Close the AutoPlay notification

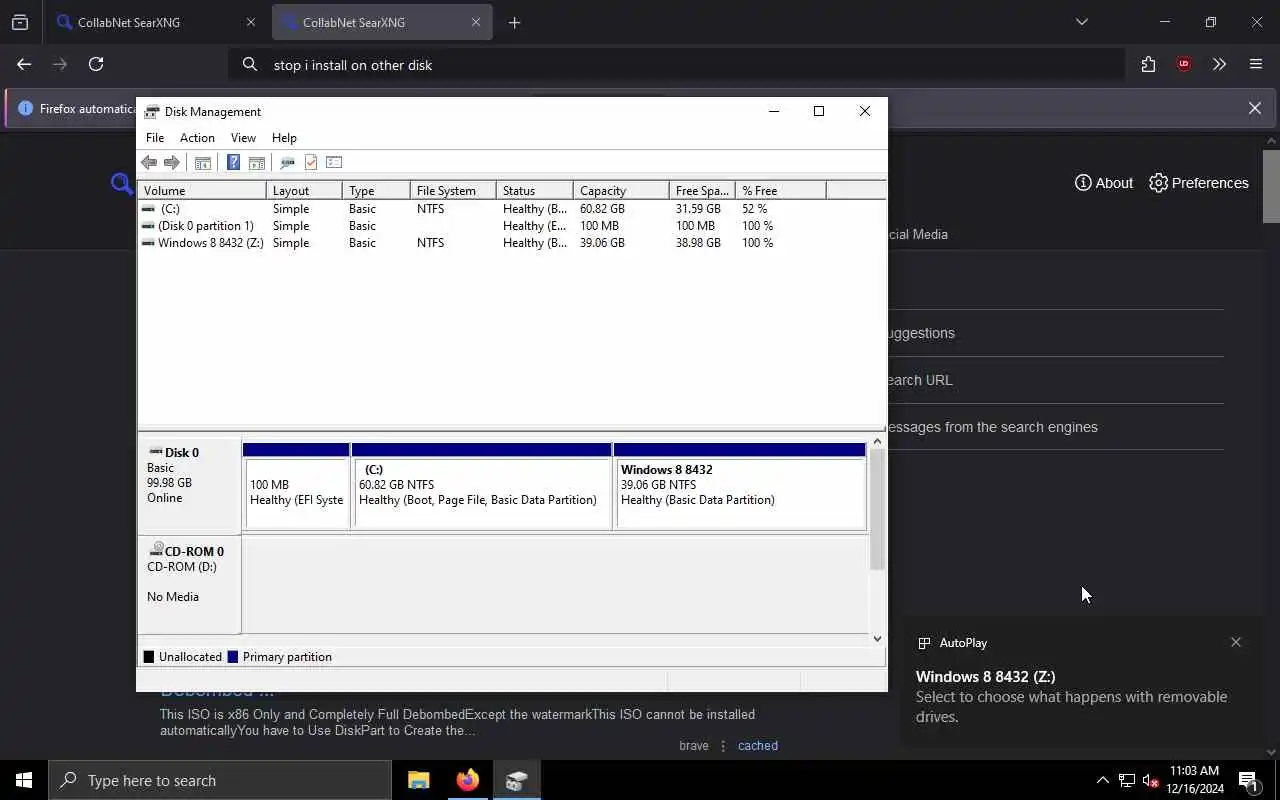point(1236,642)
